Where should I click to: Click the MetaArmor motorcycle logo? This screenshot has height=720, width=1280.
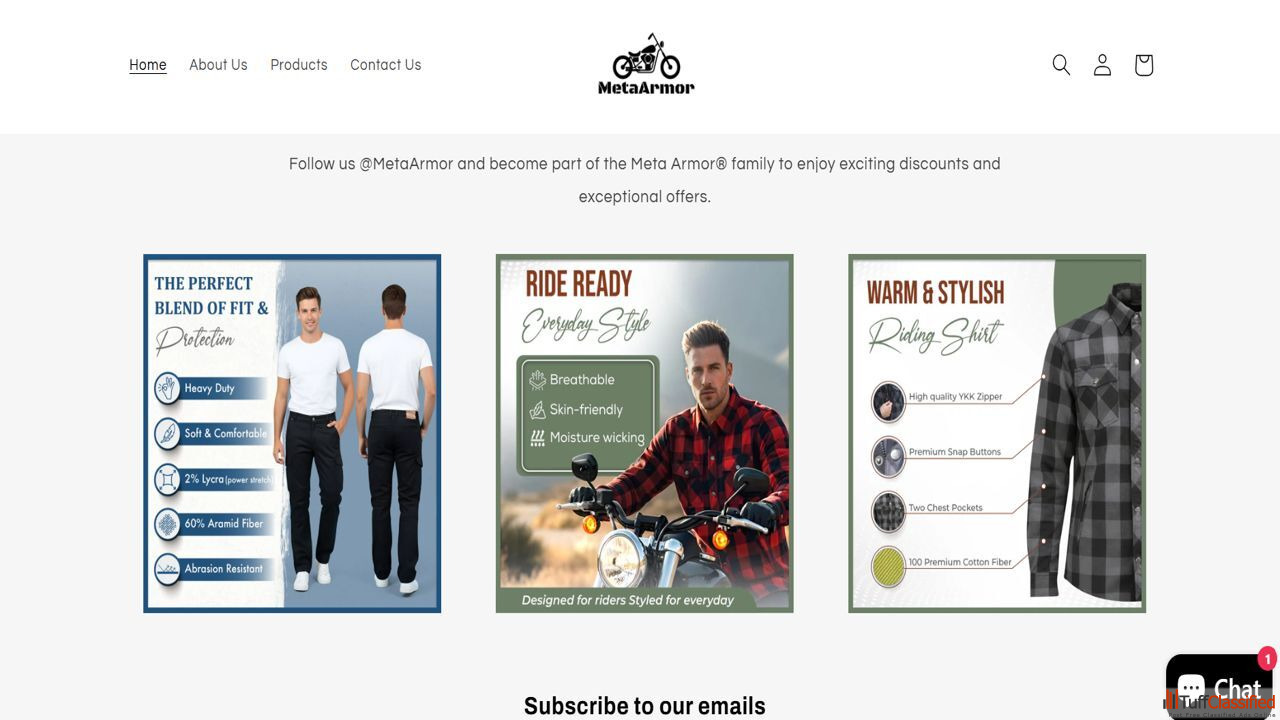coord(646,64)
